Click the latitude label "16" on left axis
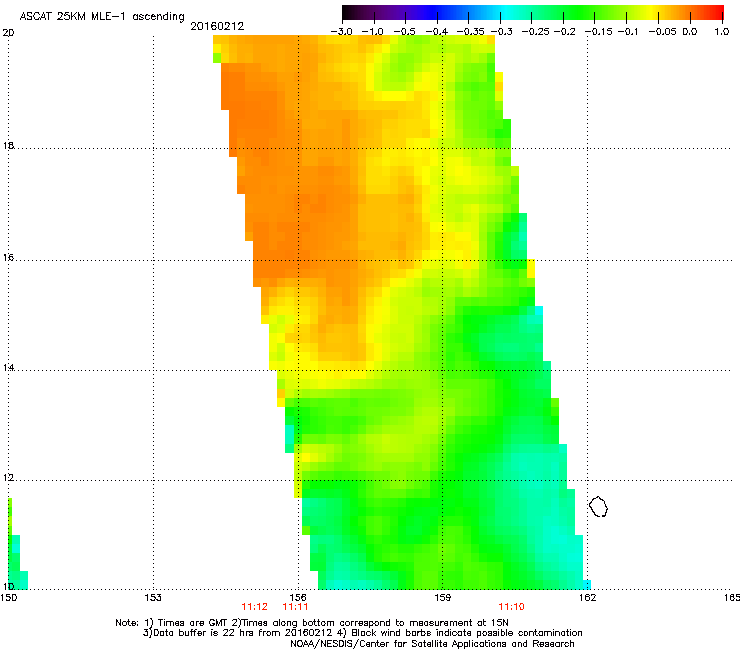Viewport: 740px width, 650px height. [x=8, y=258]
